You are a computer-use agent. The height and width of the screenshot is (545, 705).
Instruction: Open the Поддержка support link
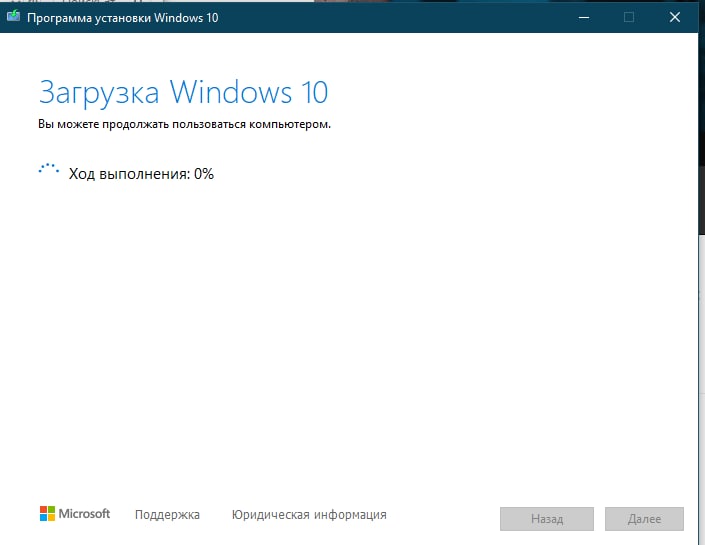167,514
